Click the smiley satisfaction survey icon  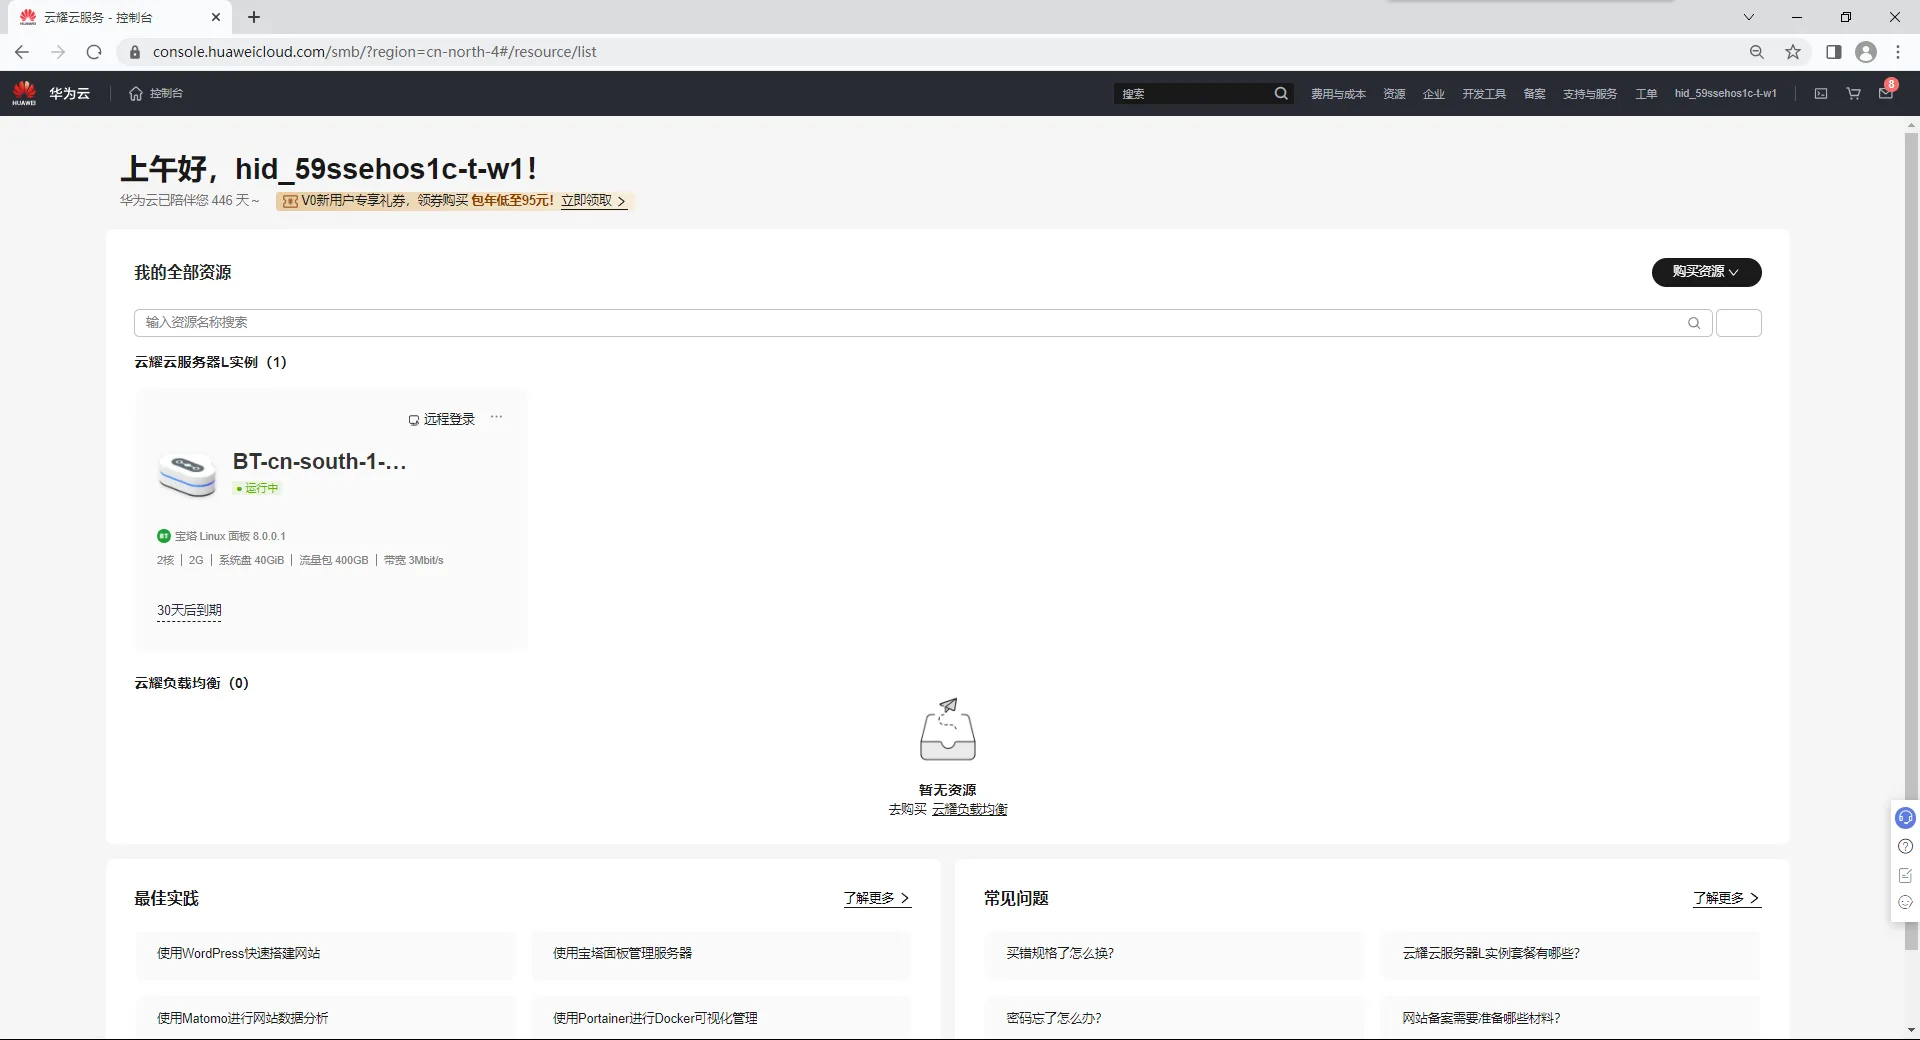1905,902
